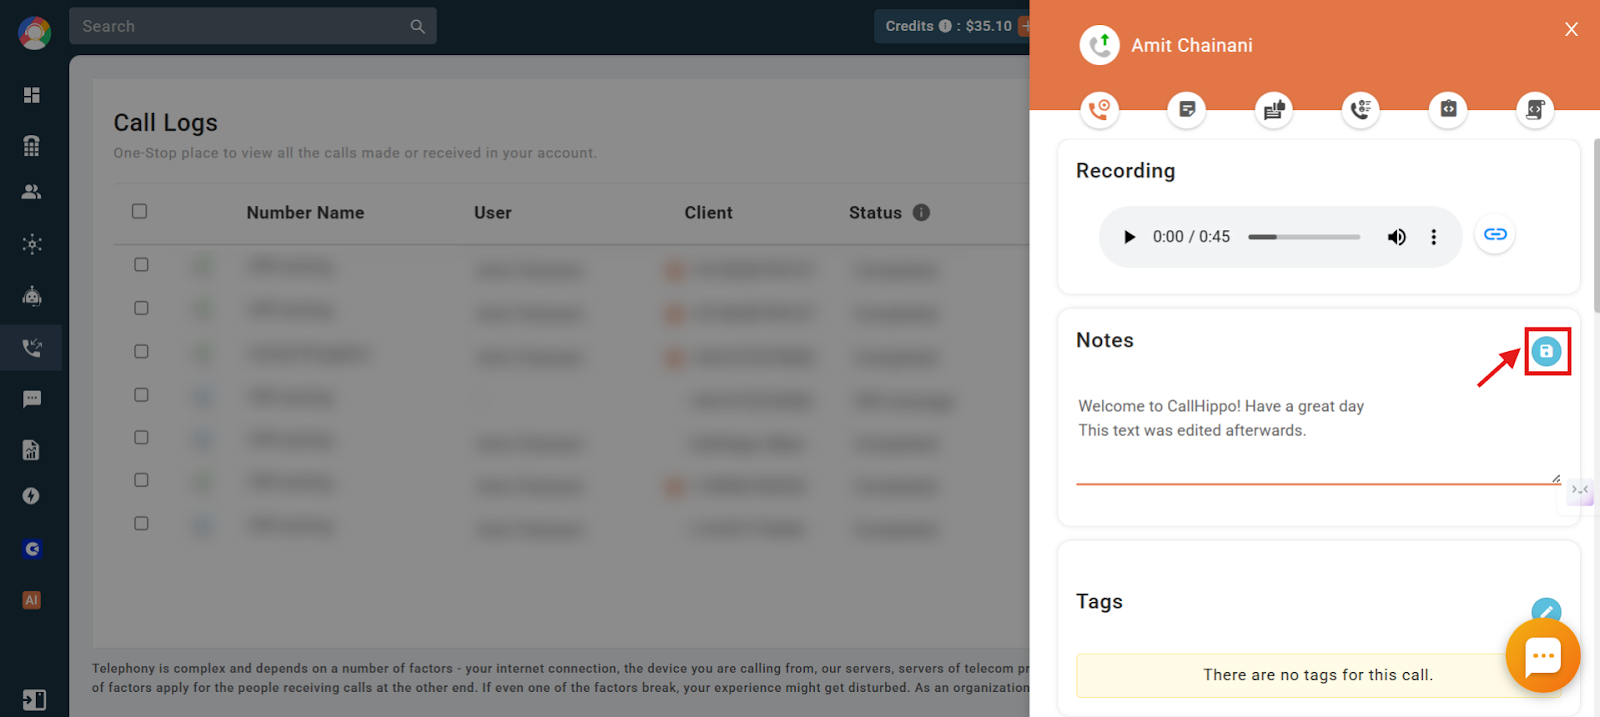Open the Dashboard grid icon in sidebar
This screenshot has width=1600, height=717.
[x=32, y=95]
